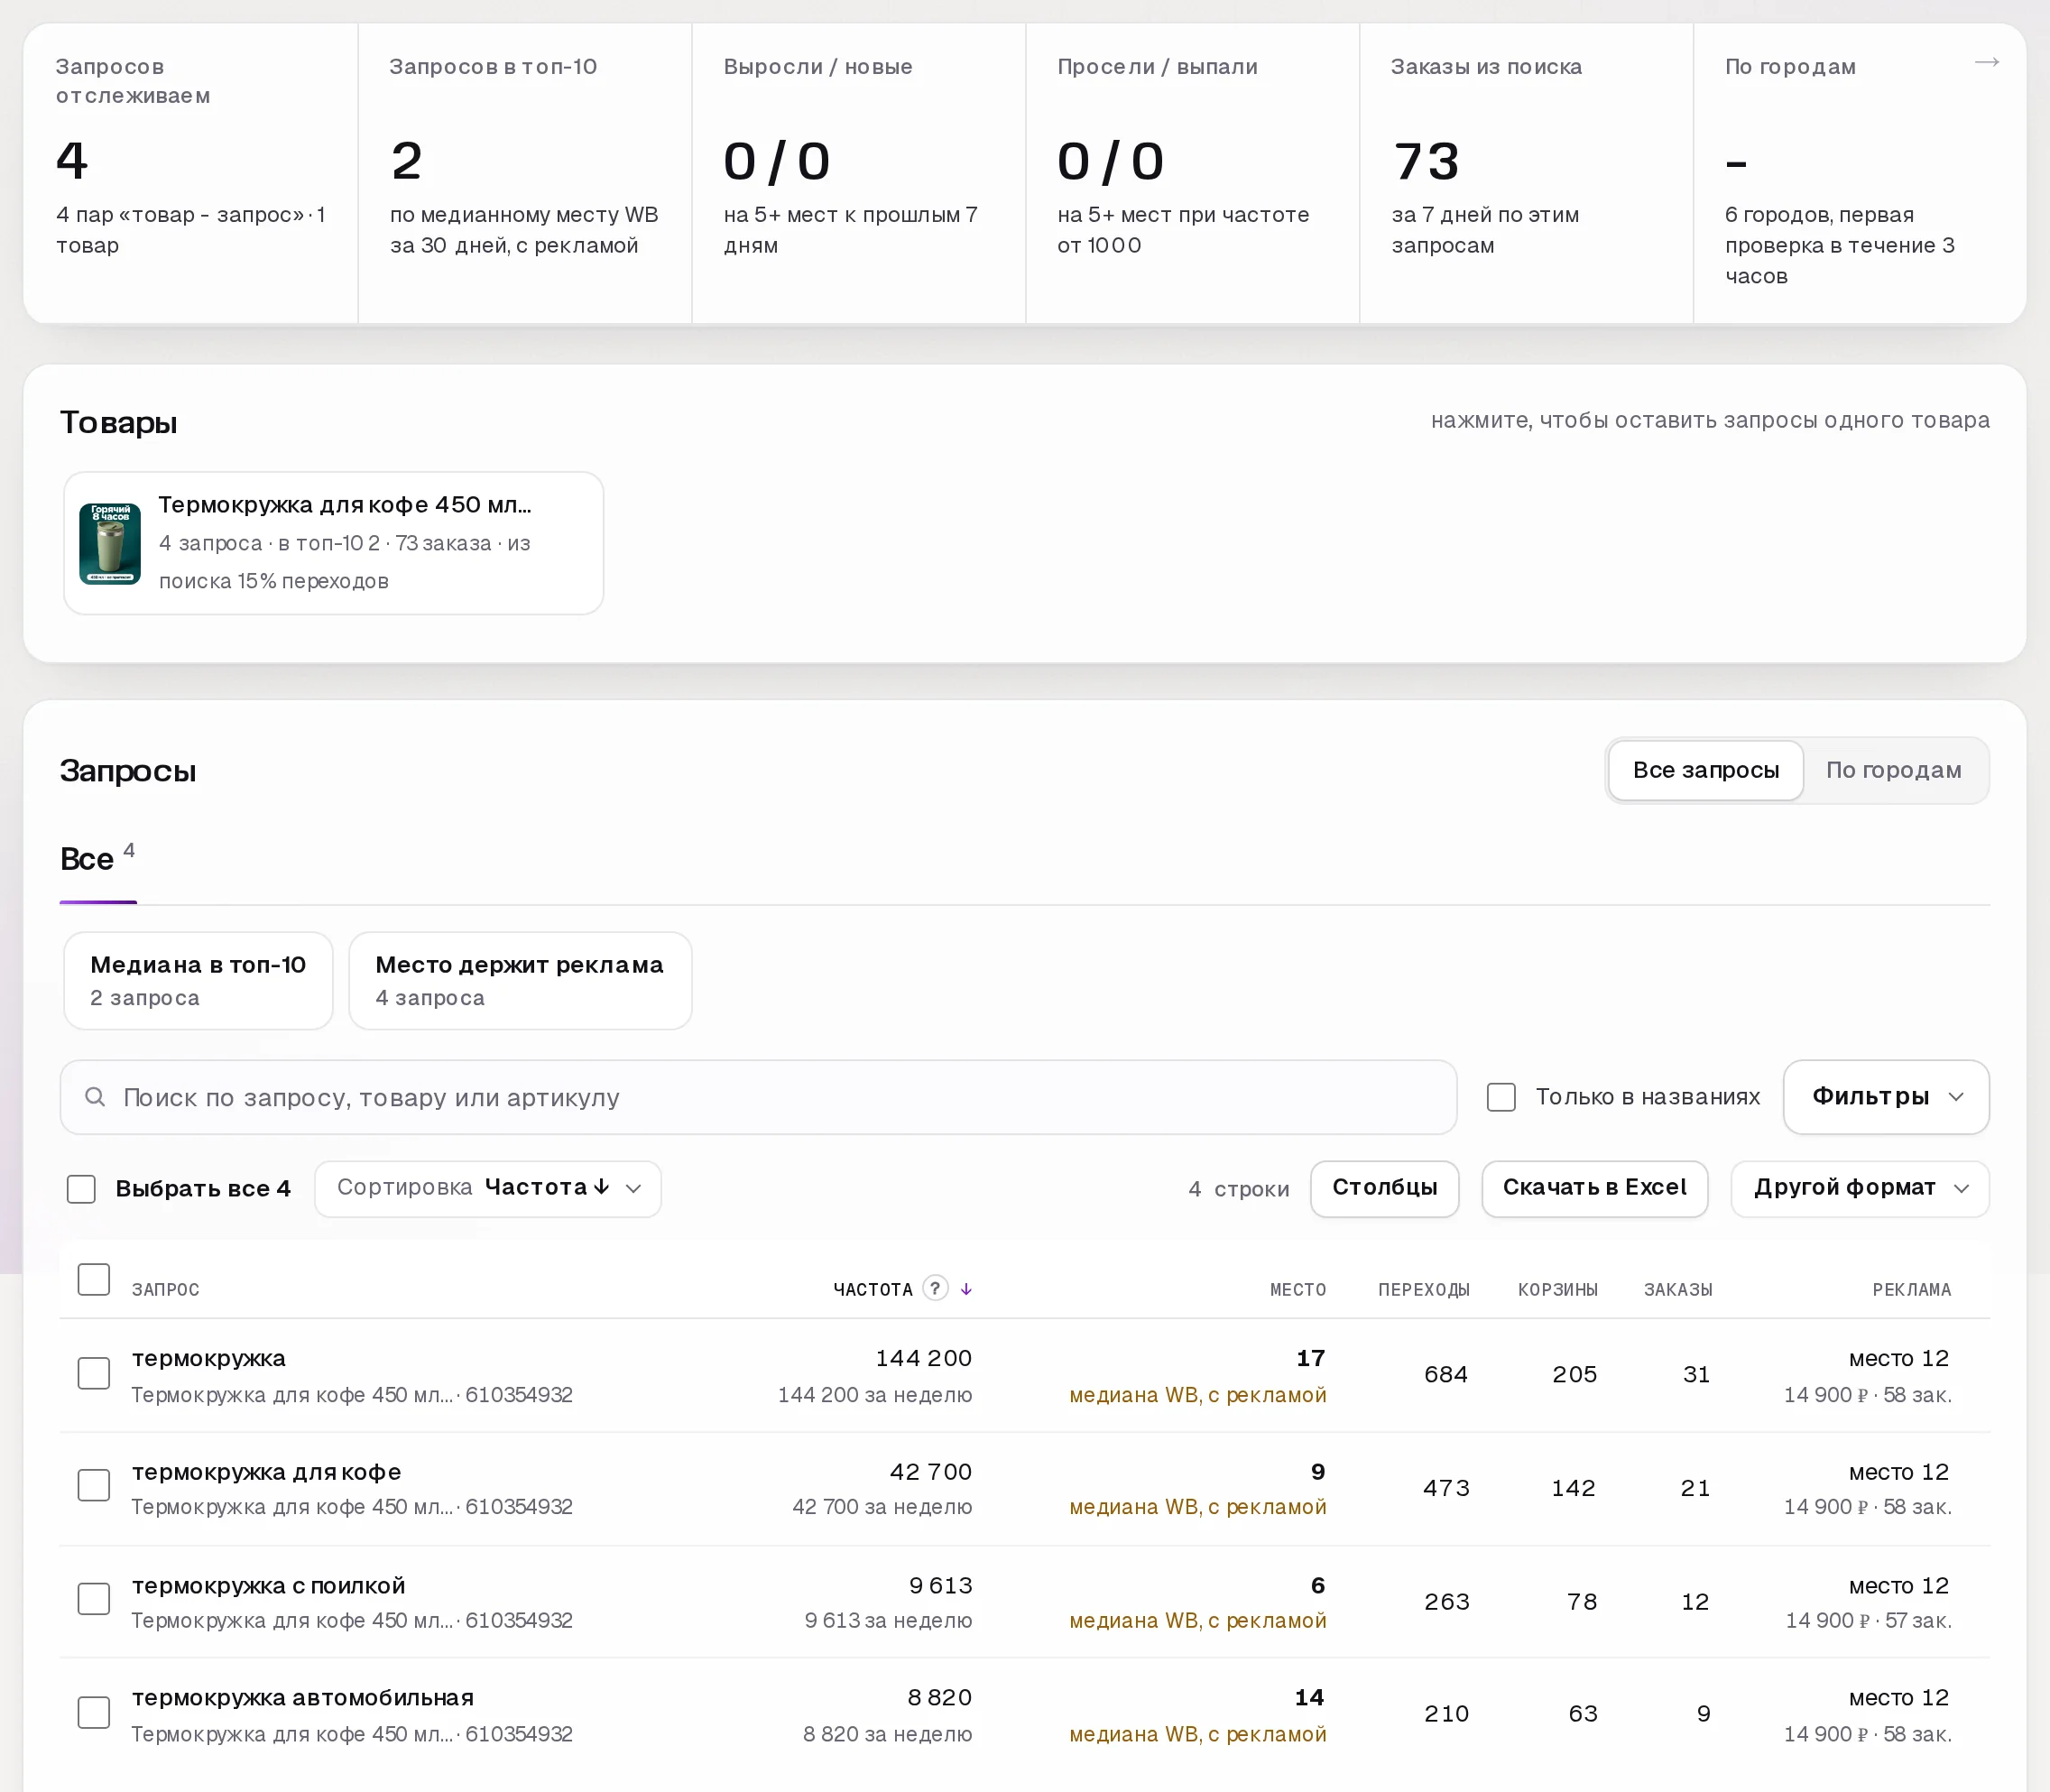Select the checkbox for термокружка для кофе
Viewport: 2050px width, 1792px height.
[94, 1485]
